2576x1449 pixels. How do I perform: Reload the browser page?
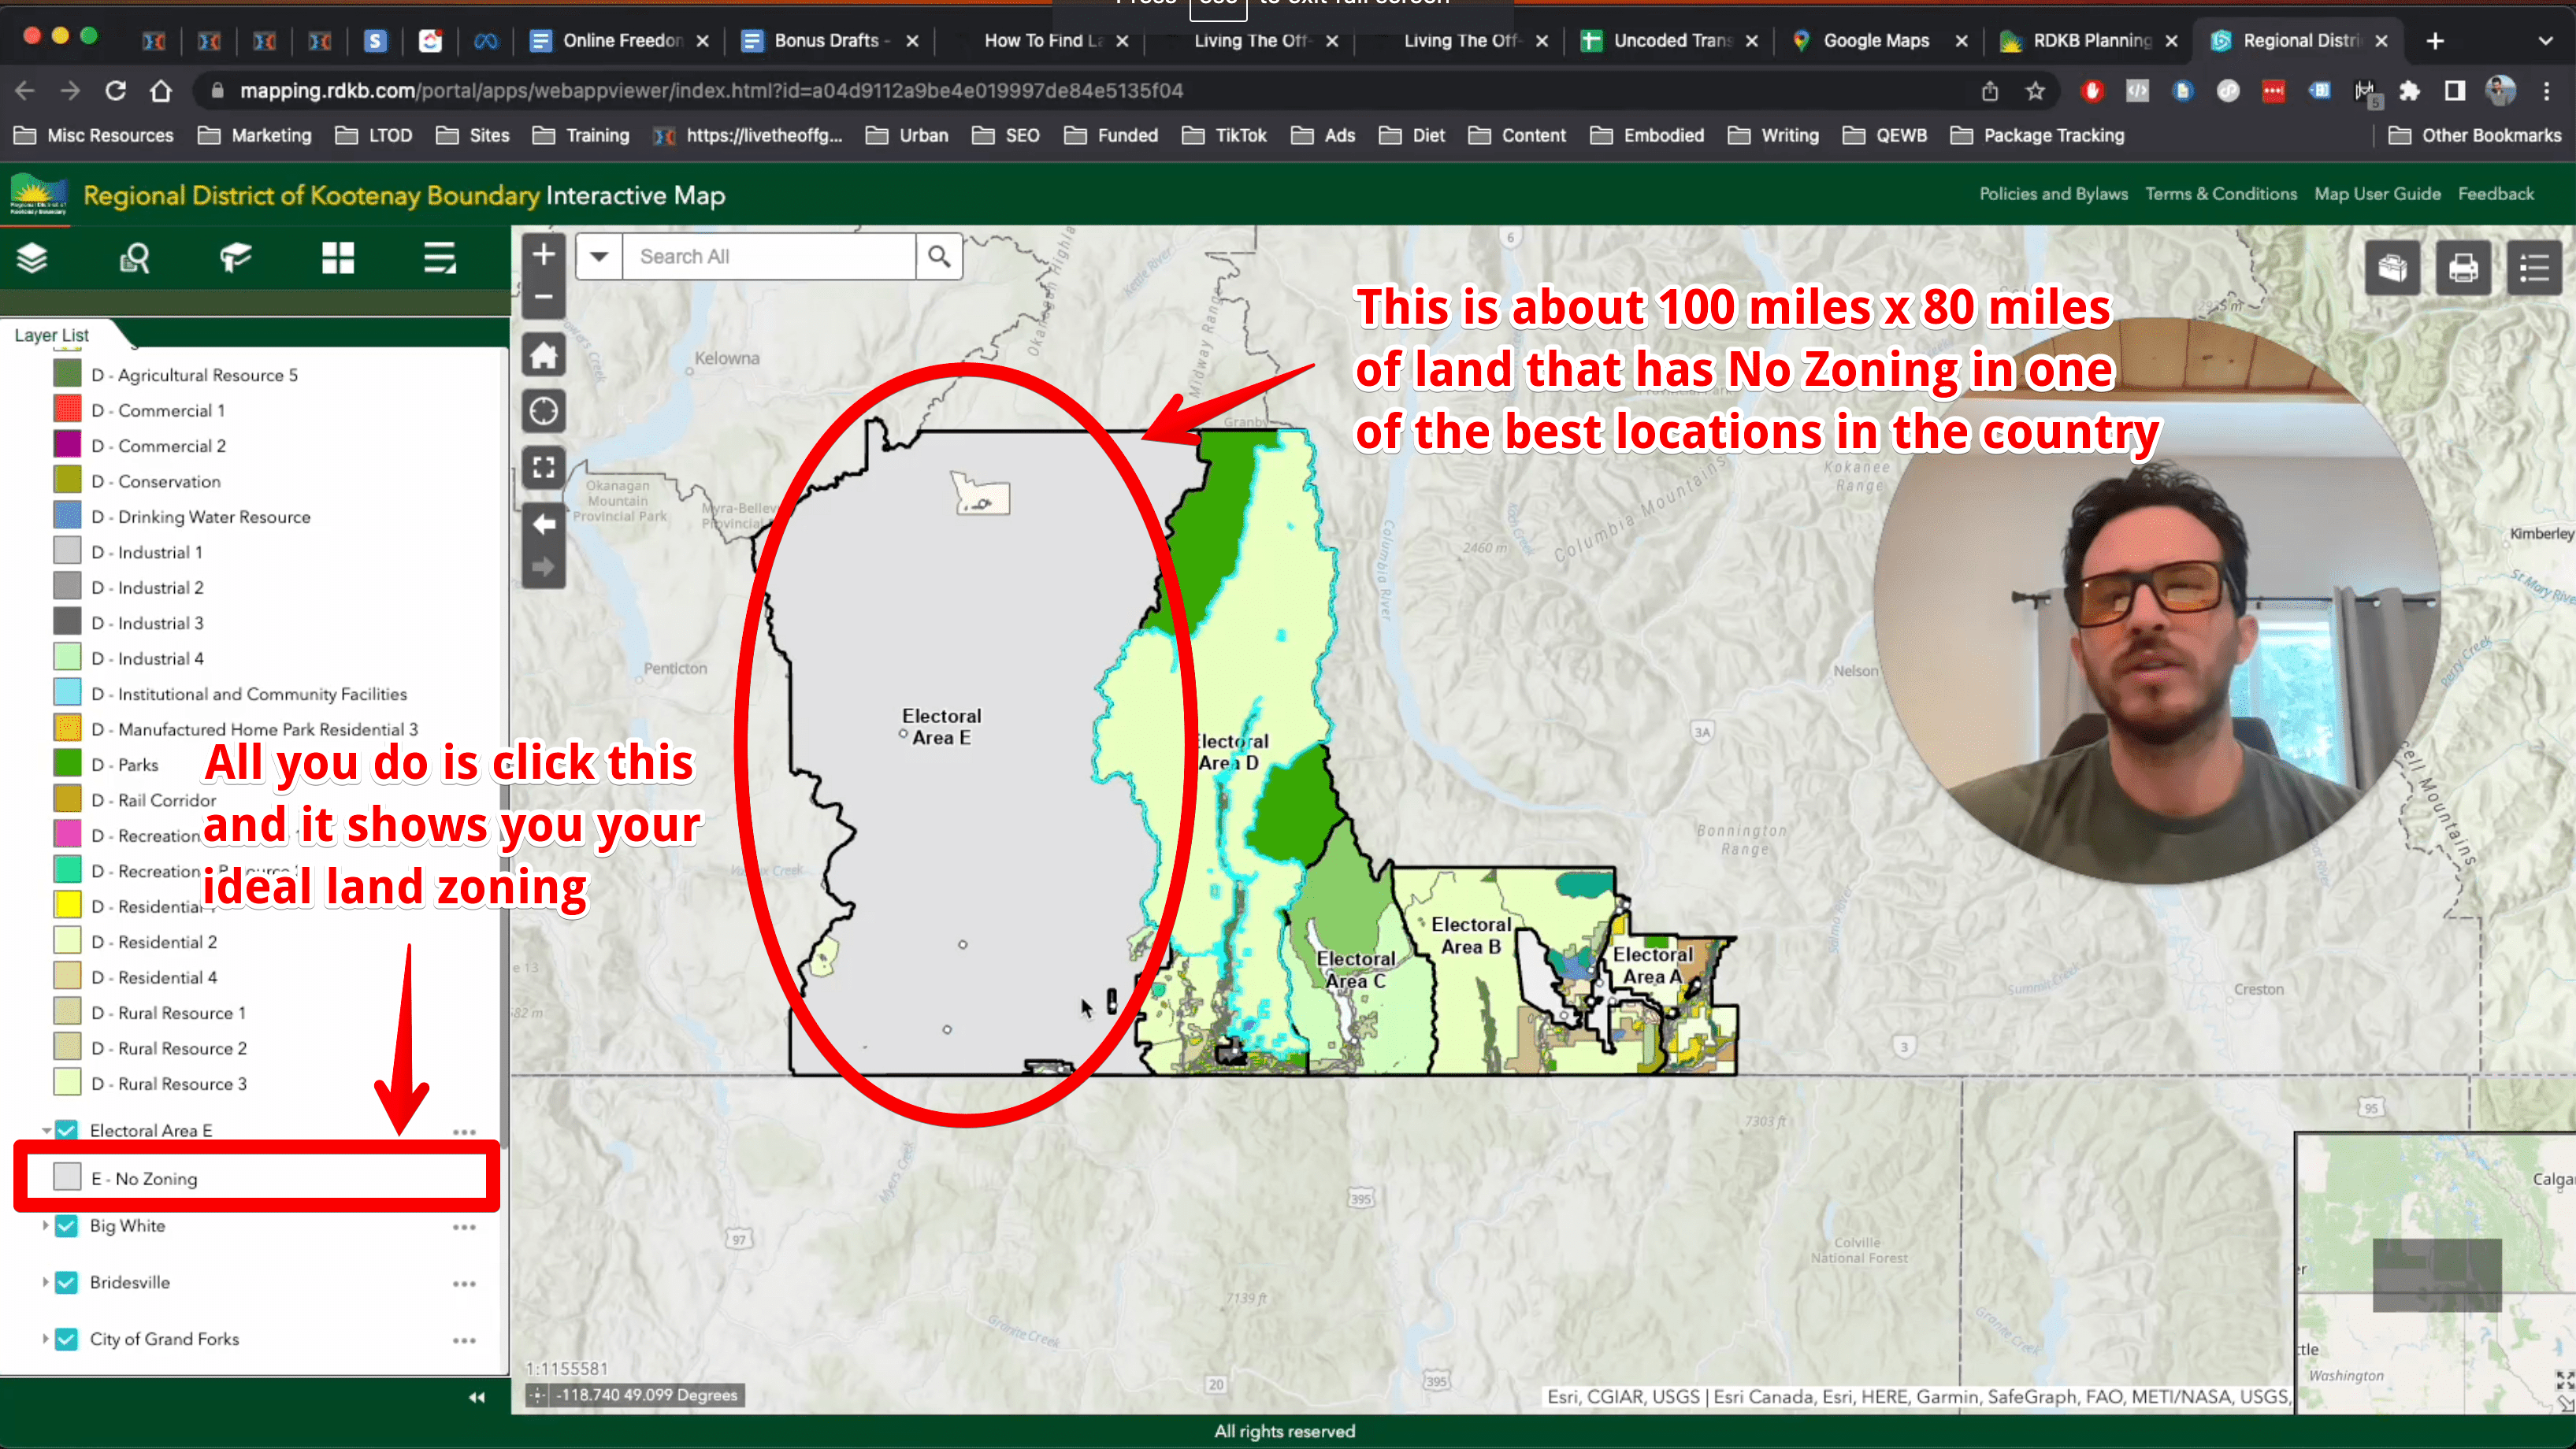[x=115, y=91]
